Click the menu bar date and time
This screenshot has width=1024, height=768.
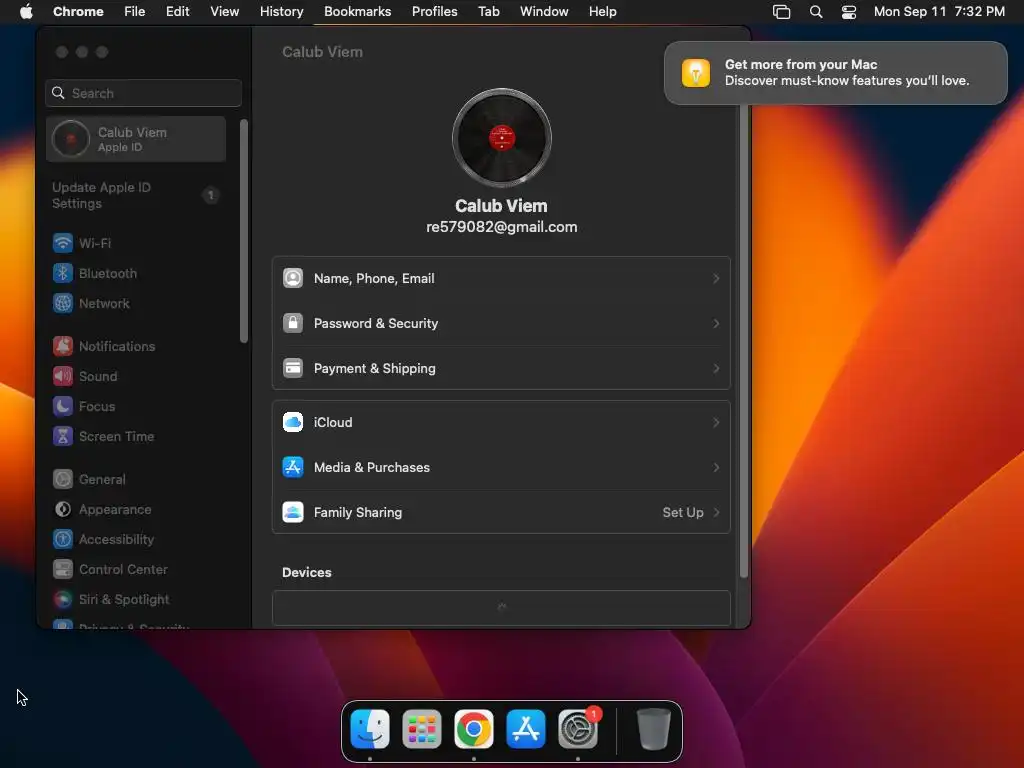tap(939, 12)
